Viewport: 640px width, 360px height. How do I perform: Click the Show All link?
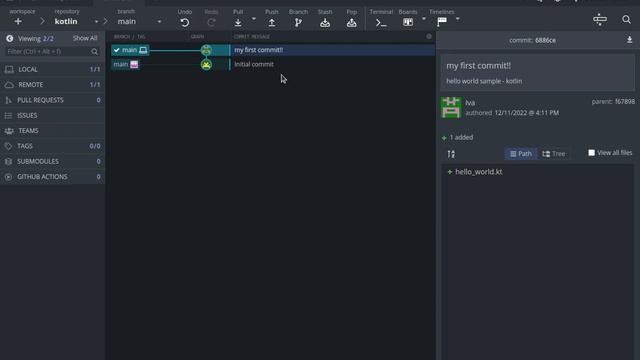coord(85,38)
